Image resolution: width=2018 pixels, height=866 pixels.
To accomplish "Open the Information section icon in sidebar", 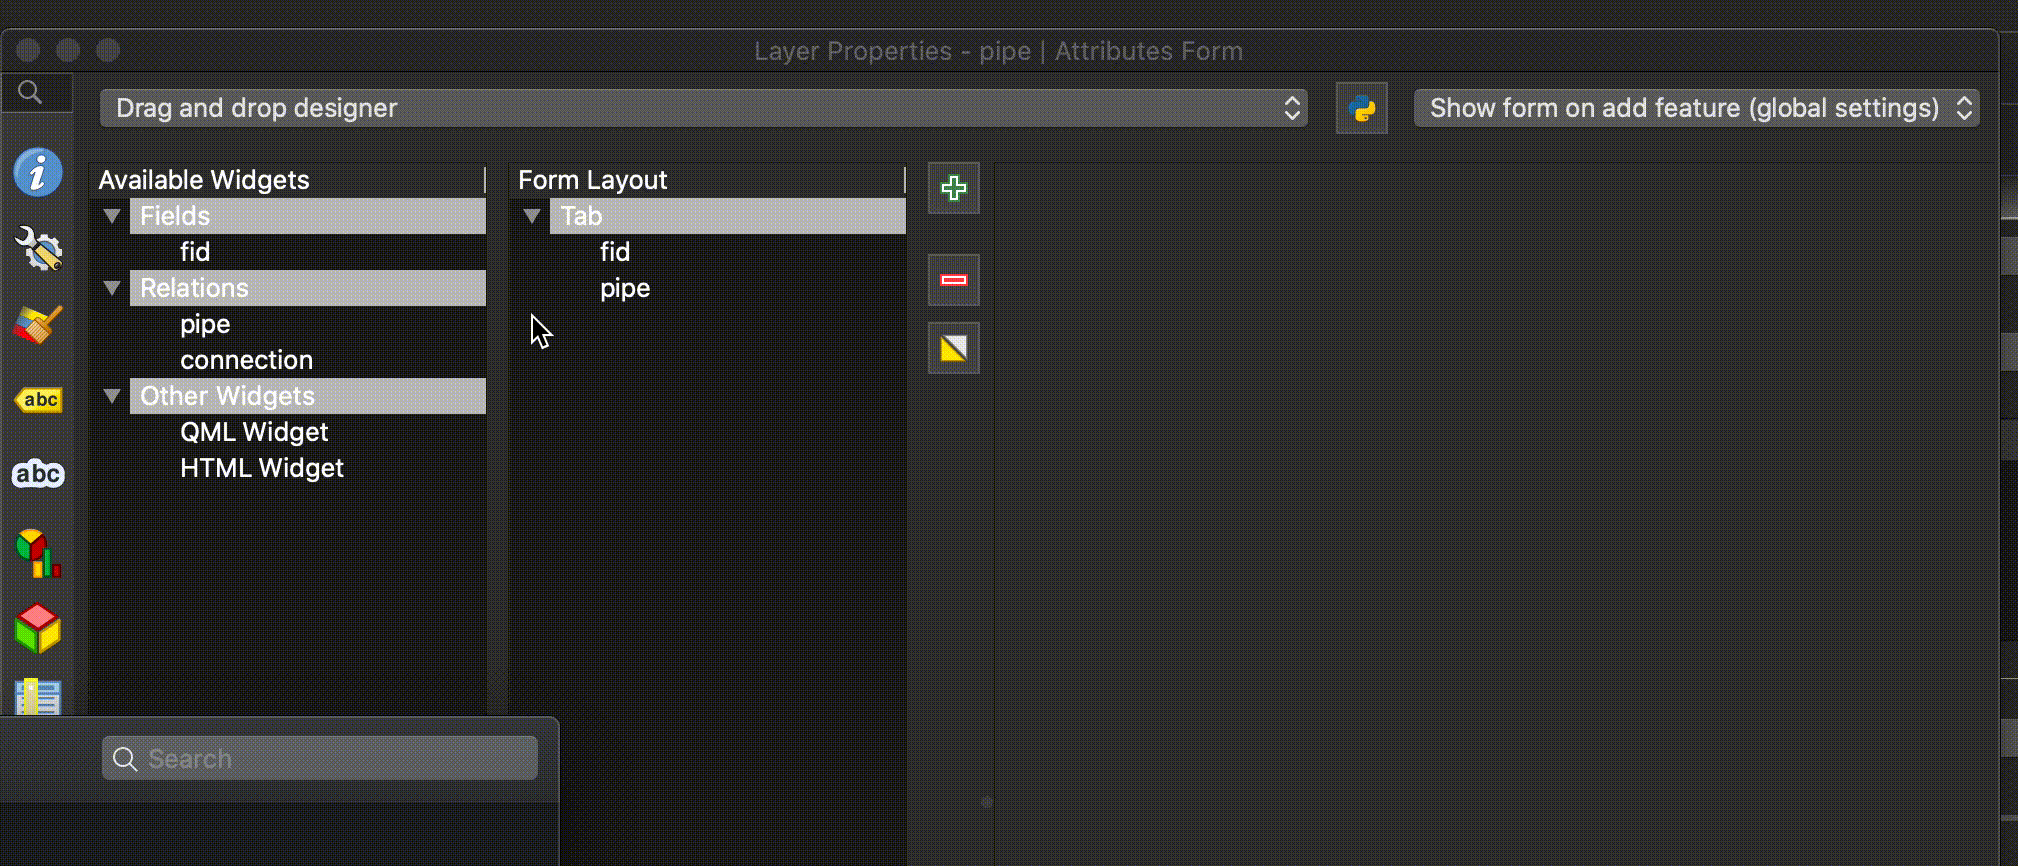I will [x=38, y=173].
